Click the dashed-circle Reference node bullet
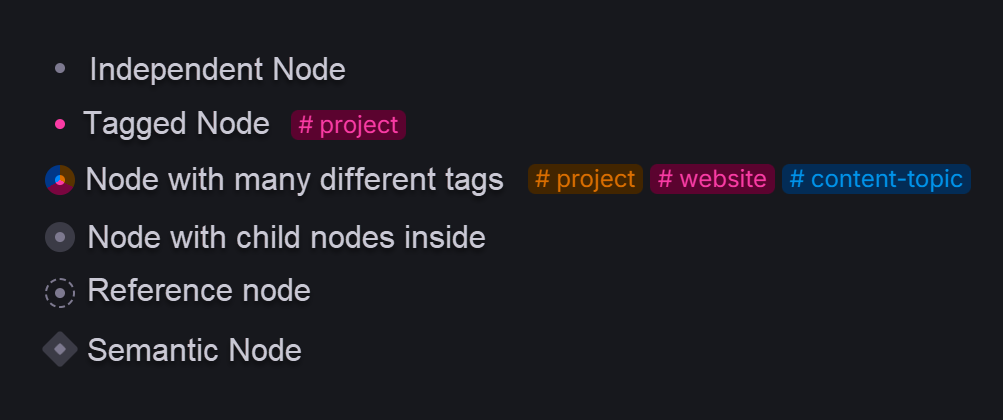Screen dimensions: 1003x420 click(60, 293)
